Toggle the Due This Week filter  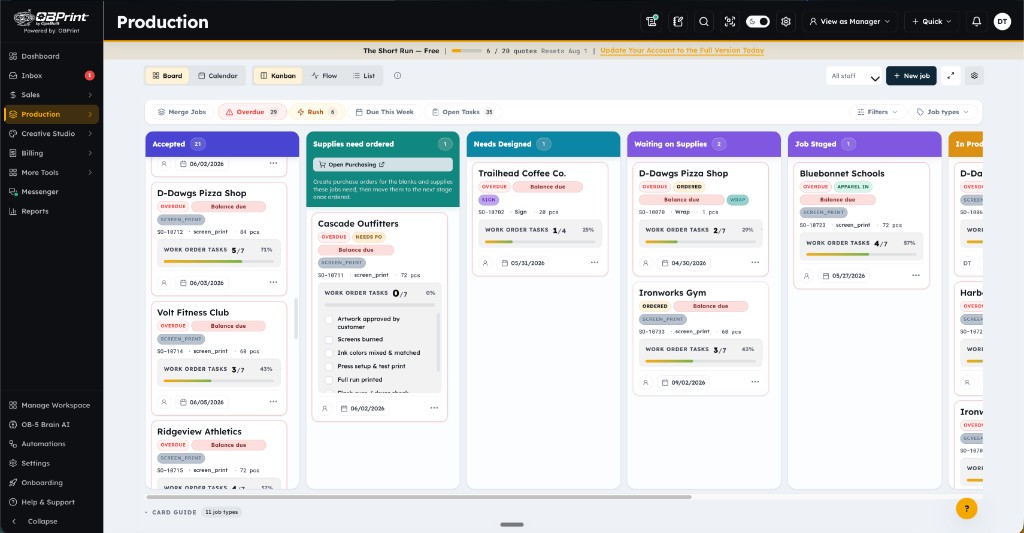tap(384, 112)
